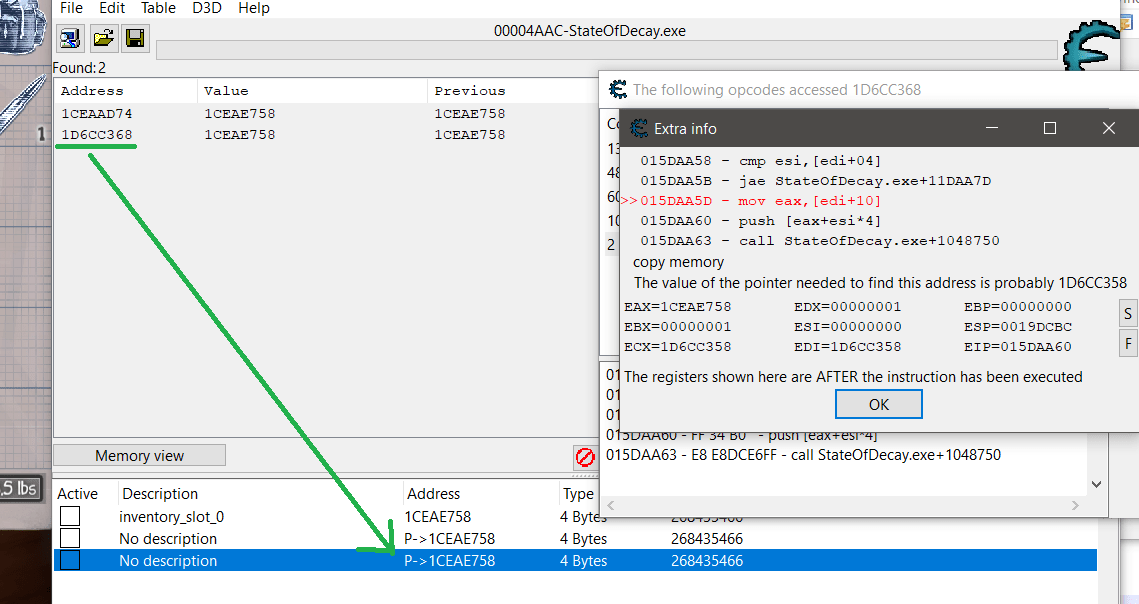The height and width of the screenshot is (604, 1139).
Task: Click the process title 00004AAC-StateOfDecay.exe
Action: [590, 31]
